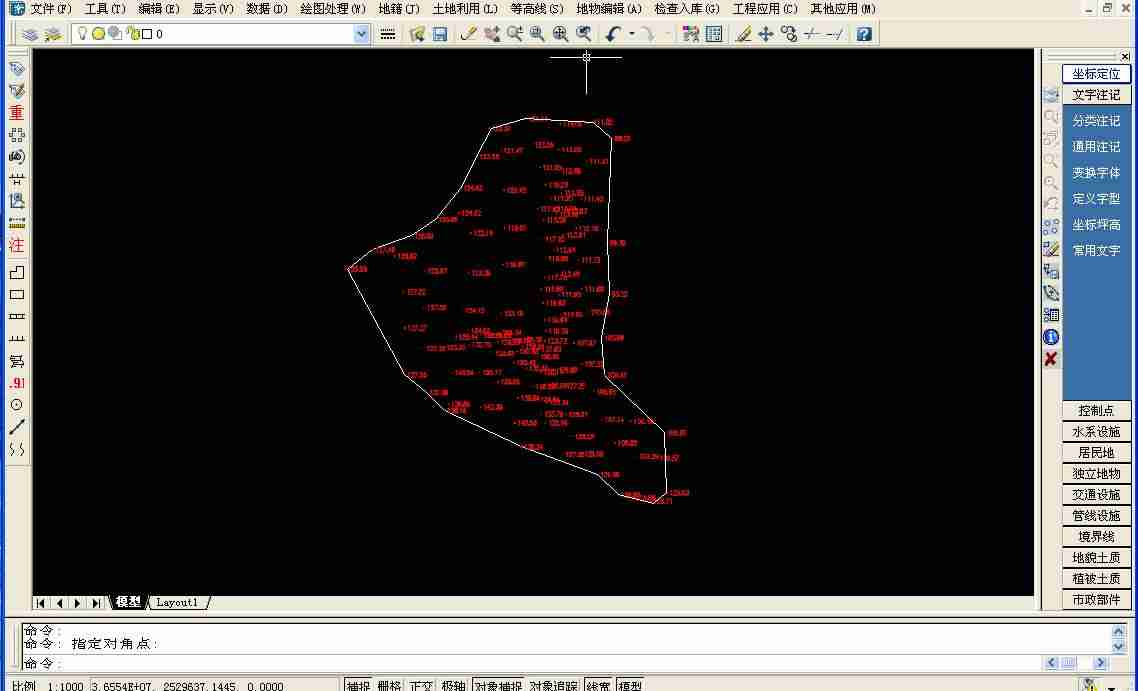Switch to the Layout1 tab
The height and width of the screenshot is (691, 1138).
coord(177,602)
